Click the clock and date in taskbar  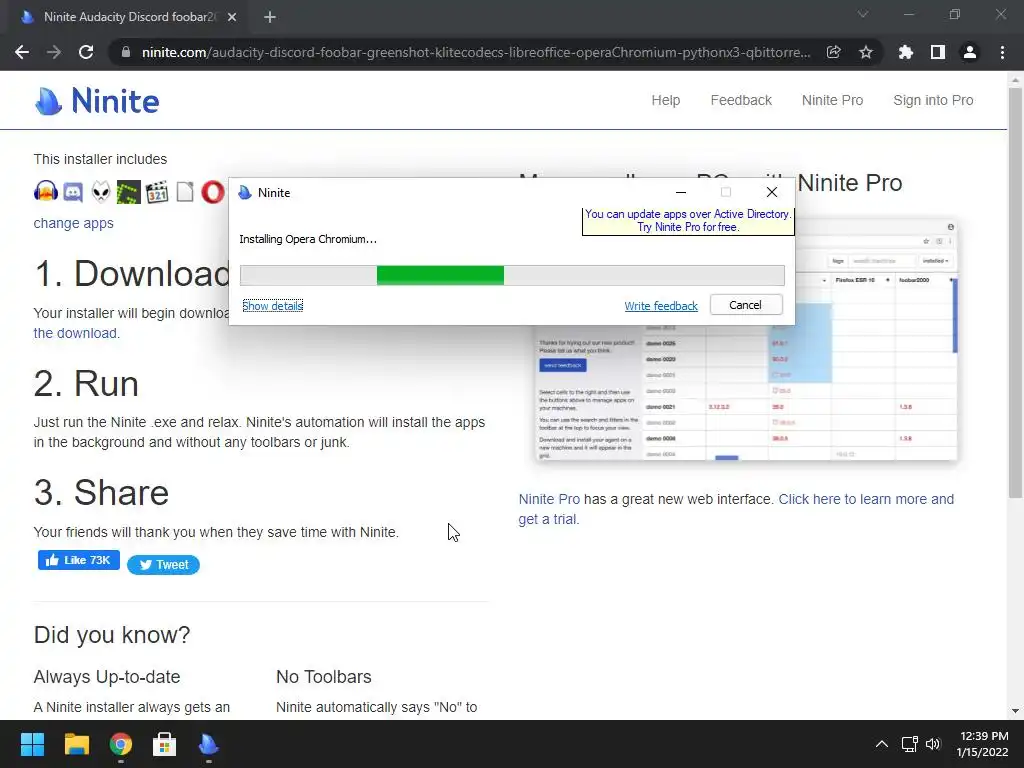984,744
